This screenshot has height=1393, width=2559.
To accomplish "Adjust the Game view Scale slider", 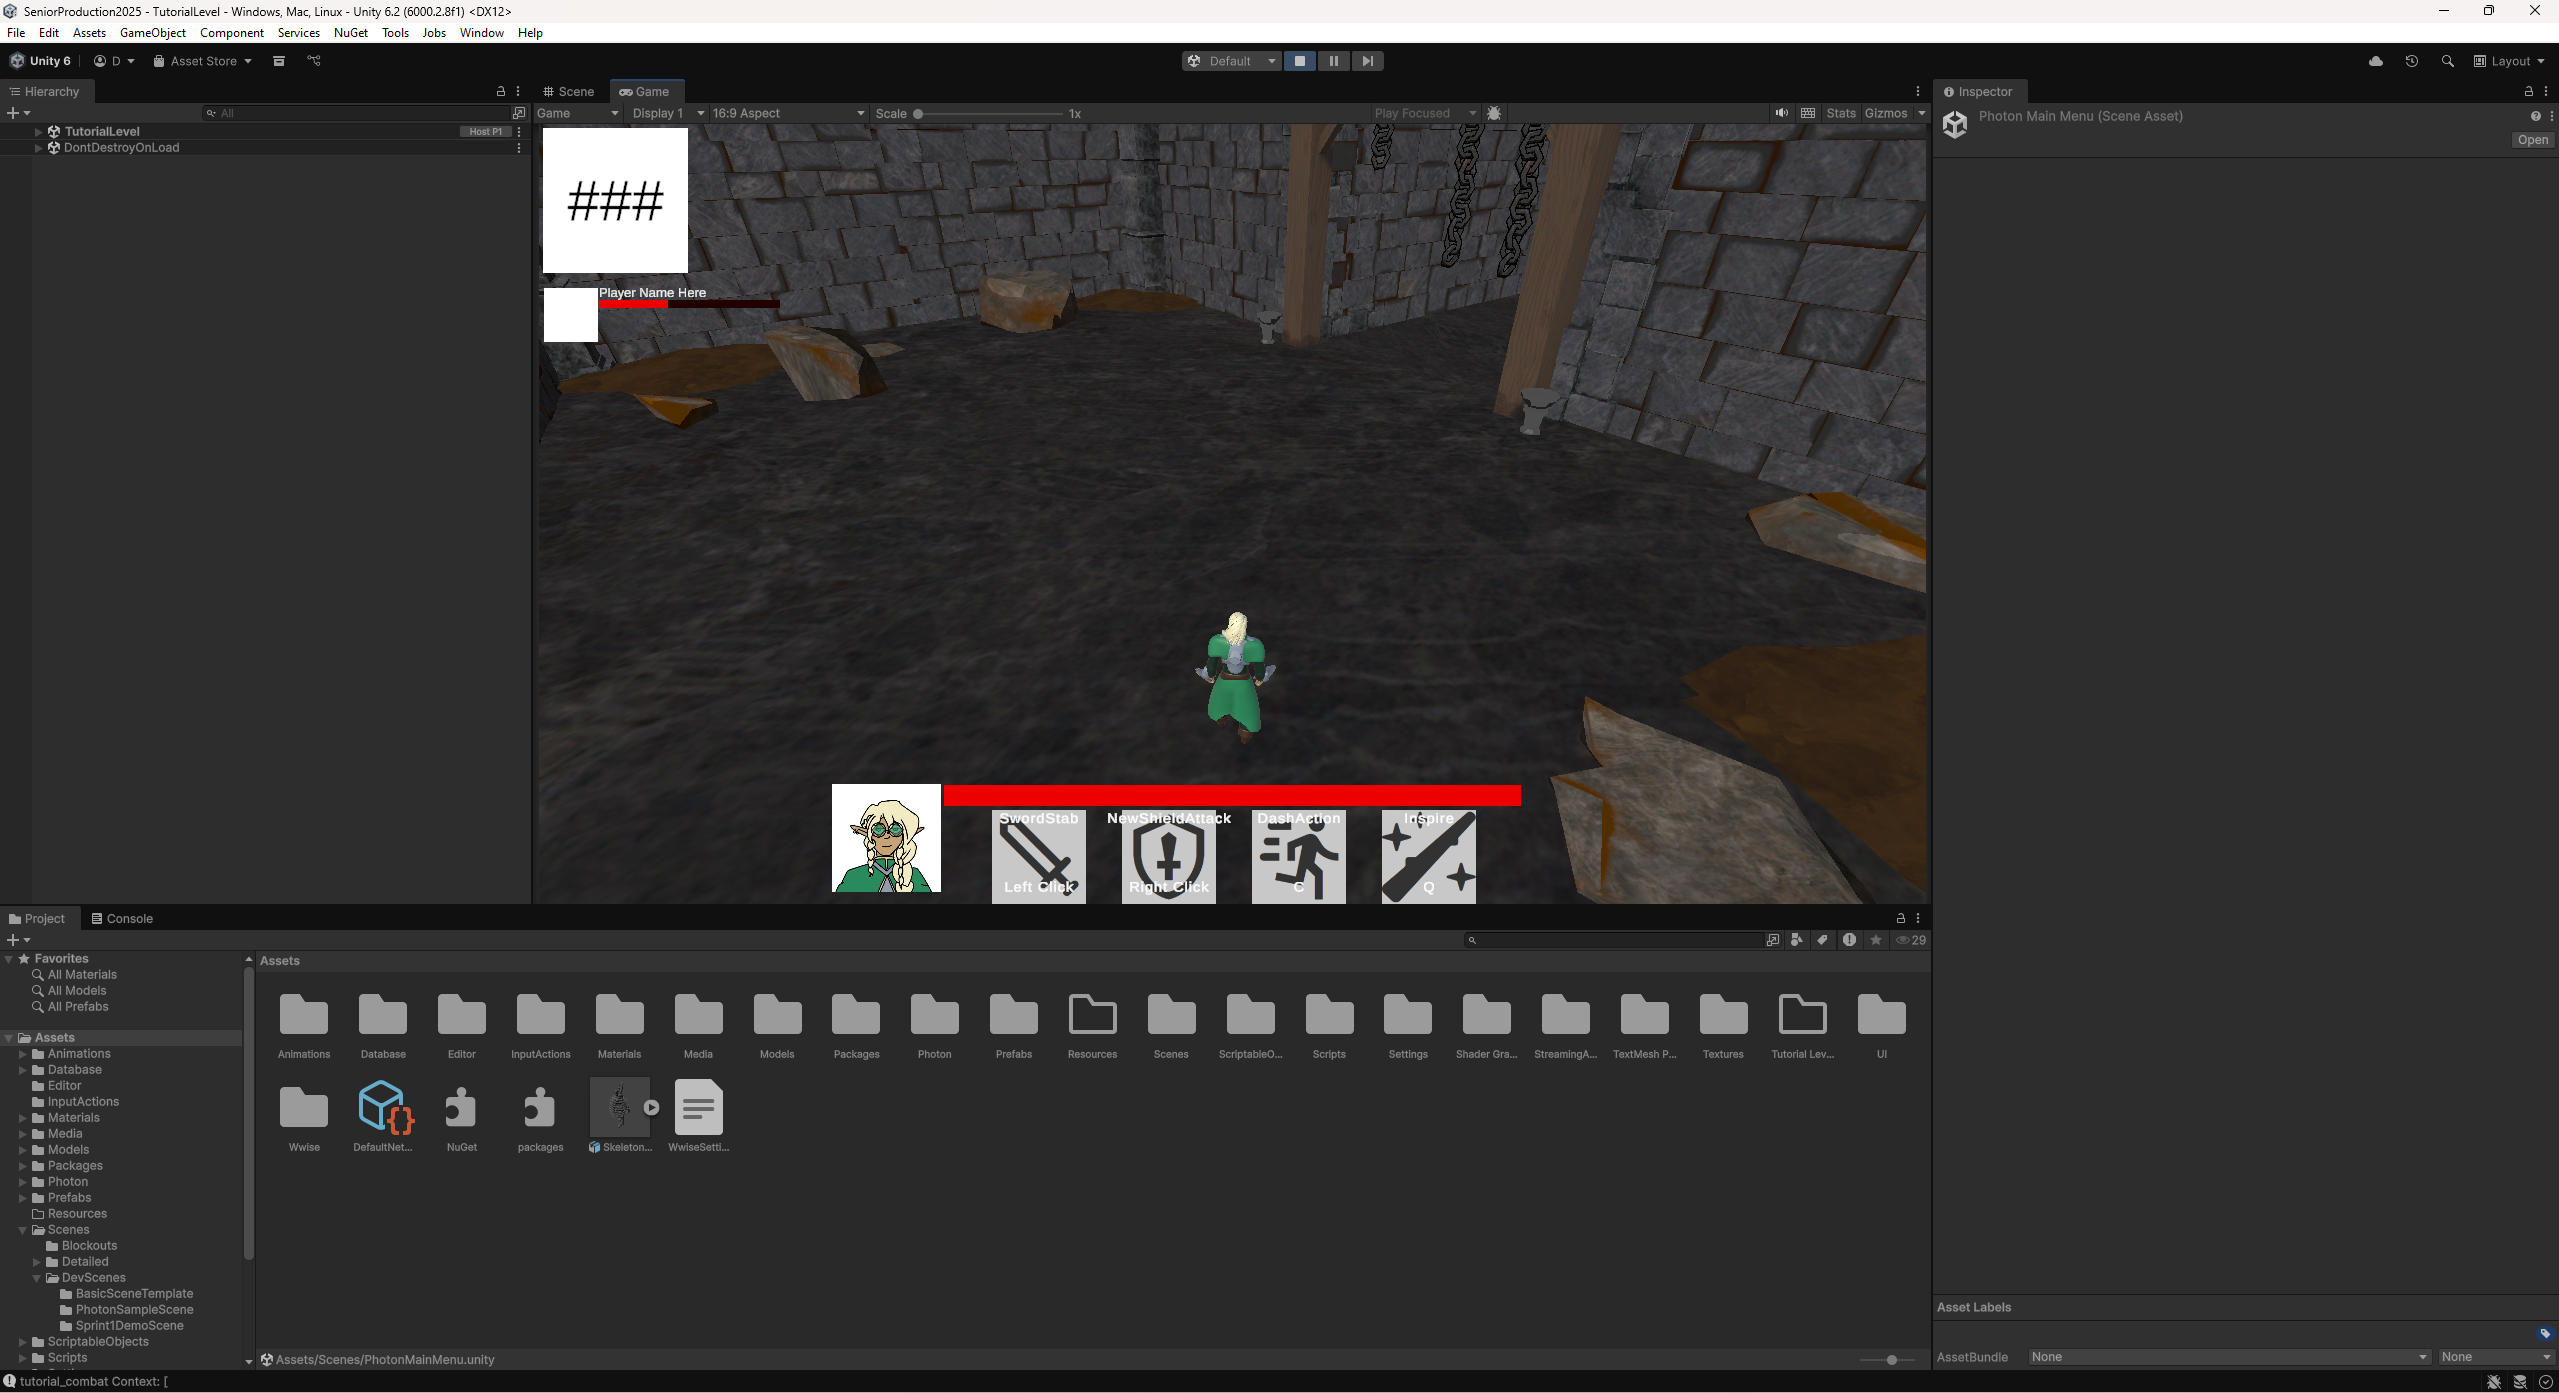I will pyautogui.click(x=918, y=114).
